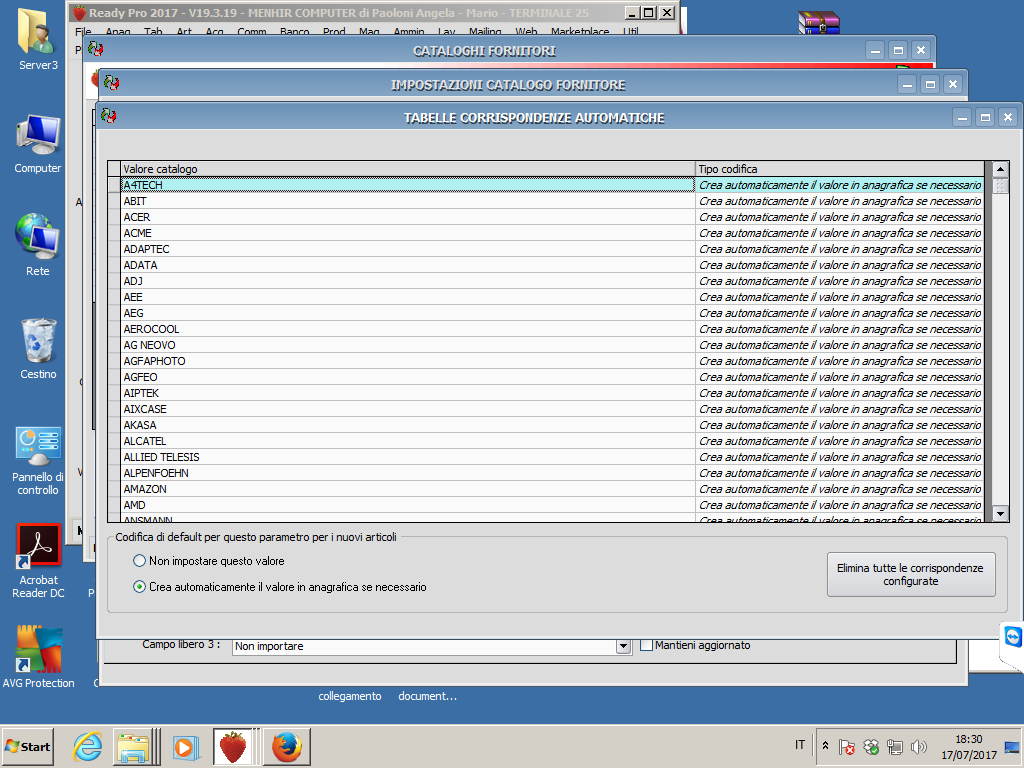Viewport: 1024px width, 768px height.
Task: Click the 'Valore catalogo' column header
Action: point(408,169)
